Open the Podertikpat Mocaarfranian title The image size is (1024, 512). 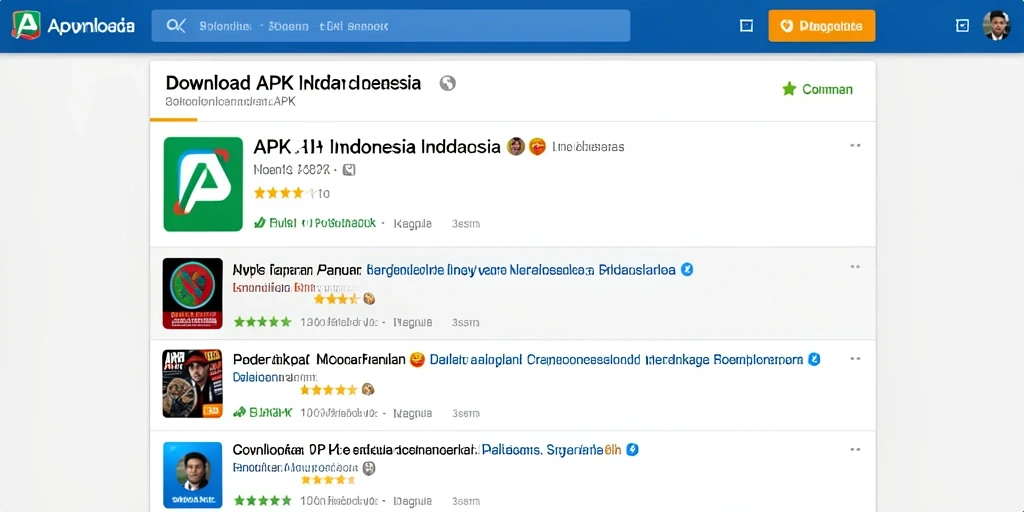tap(319, 360)
